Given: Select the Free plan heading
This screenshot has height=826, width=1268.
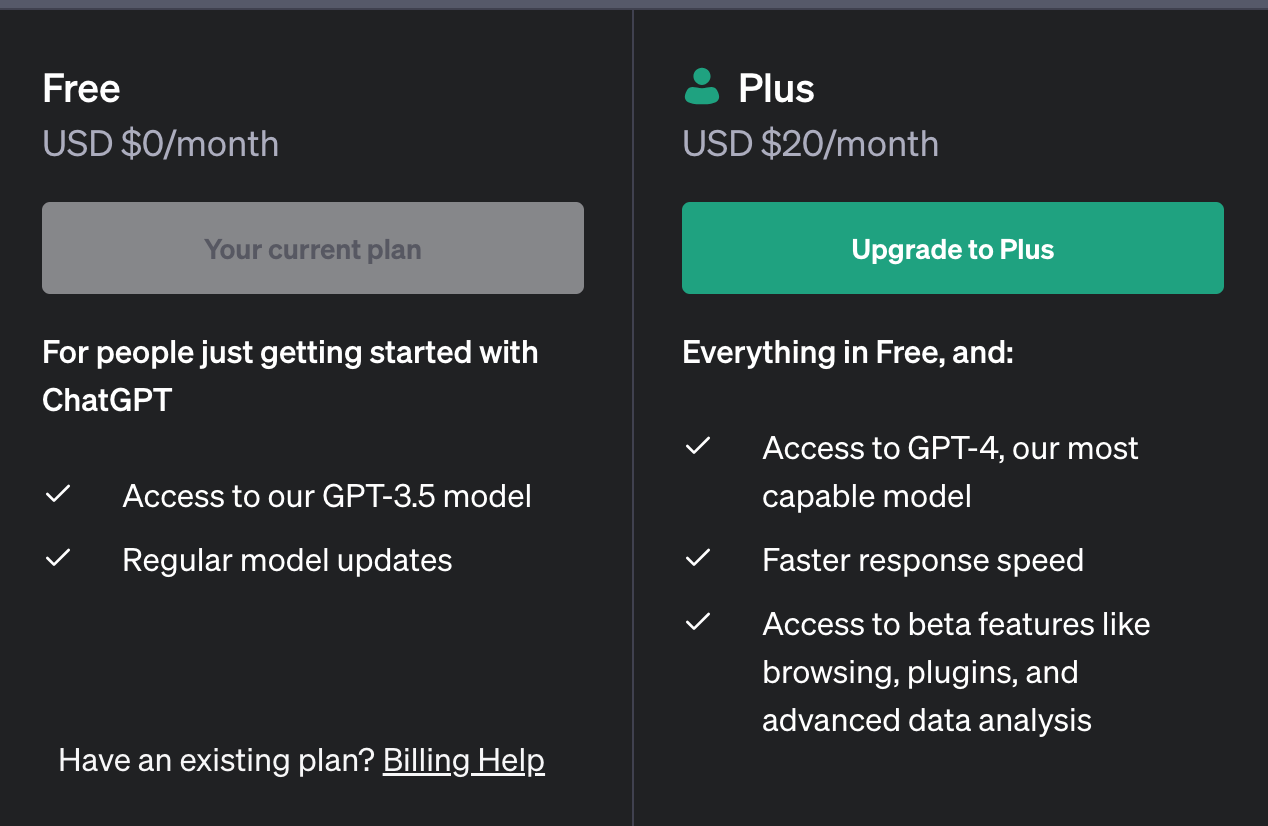Looking at the screenshot, I should point(81,88).
